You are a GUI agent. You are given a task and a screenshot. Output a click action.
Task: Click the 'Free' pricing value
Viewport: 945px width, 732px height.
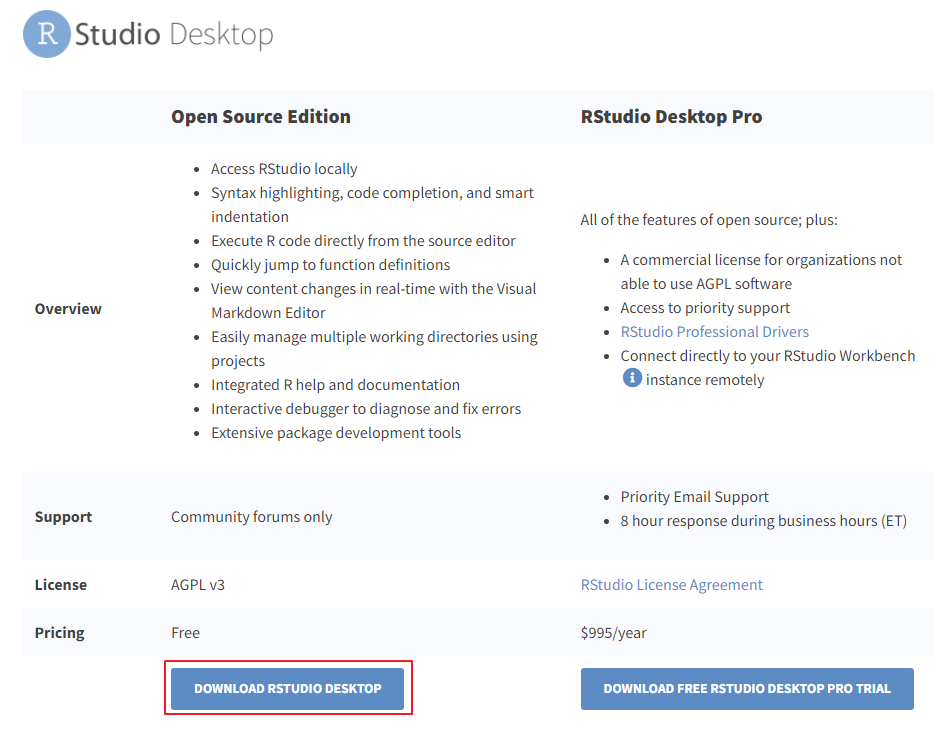pyautogui.click(x=185, y=633)
